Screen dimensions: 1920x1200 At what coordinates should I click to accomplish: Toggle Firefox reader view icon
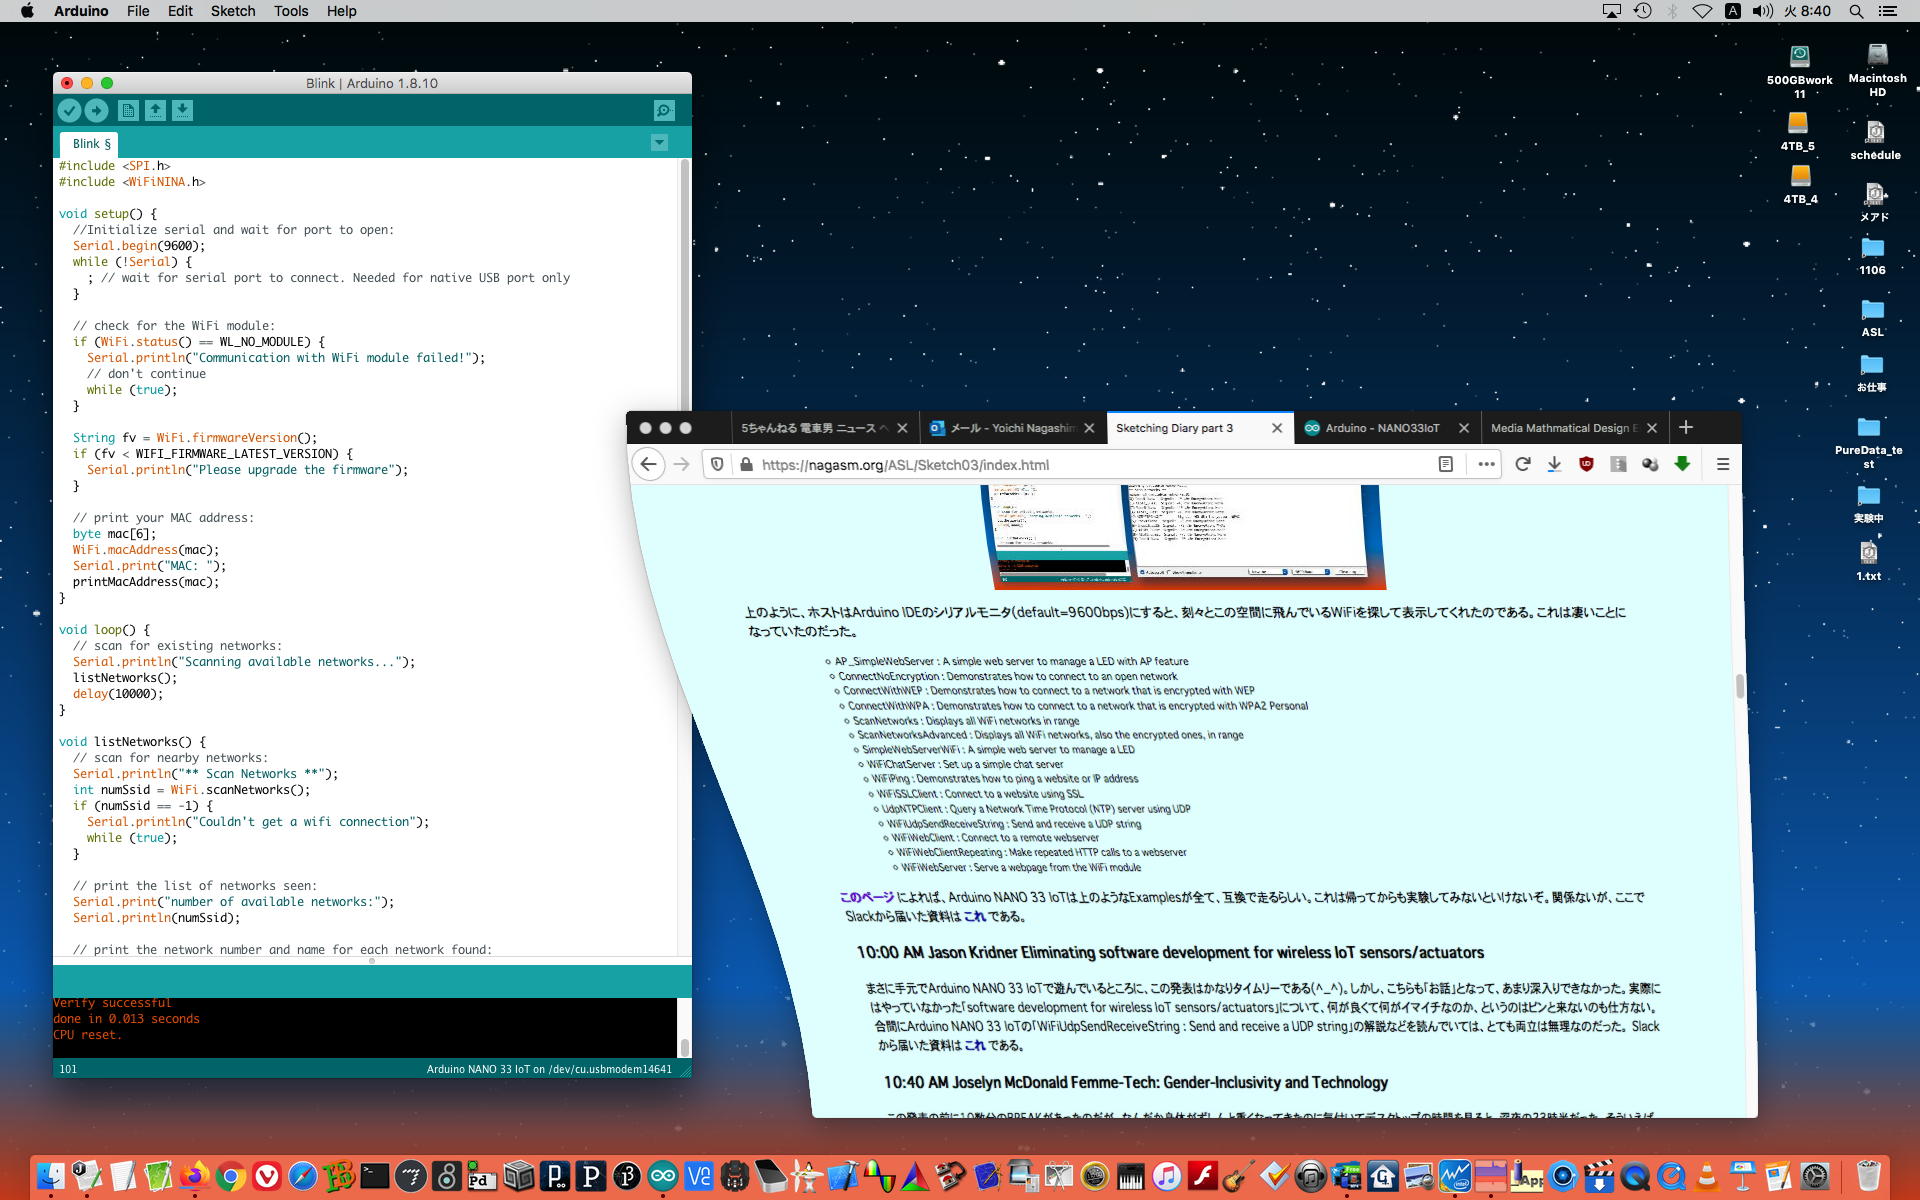[1445, 464]
